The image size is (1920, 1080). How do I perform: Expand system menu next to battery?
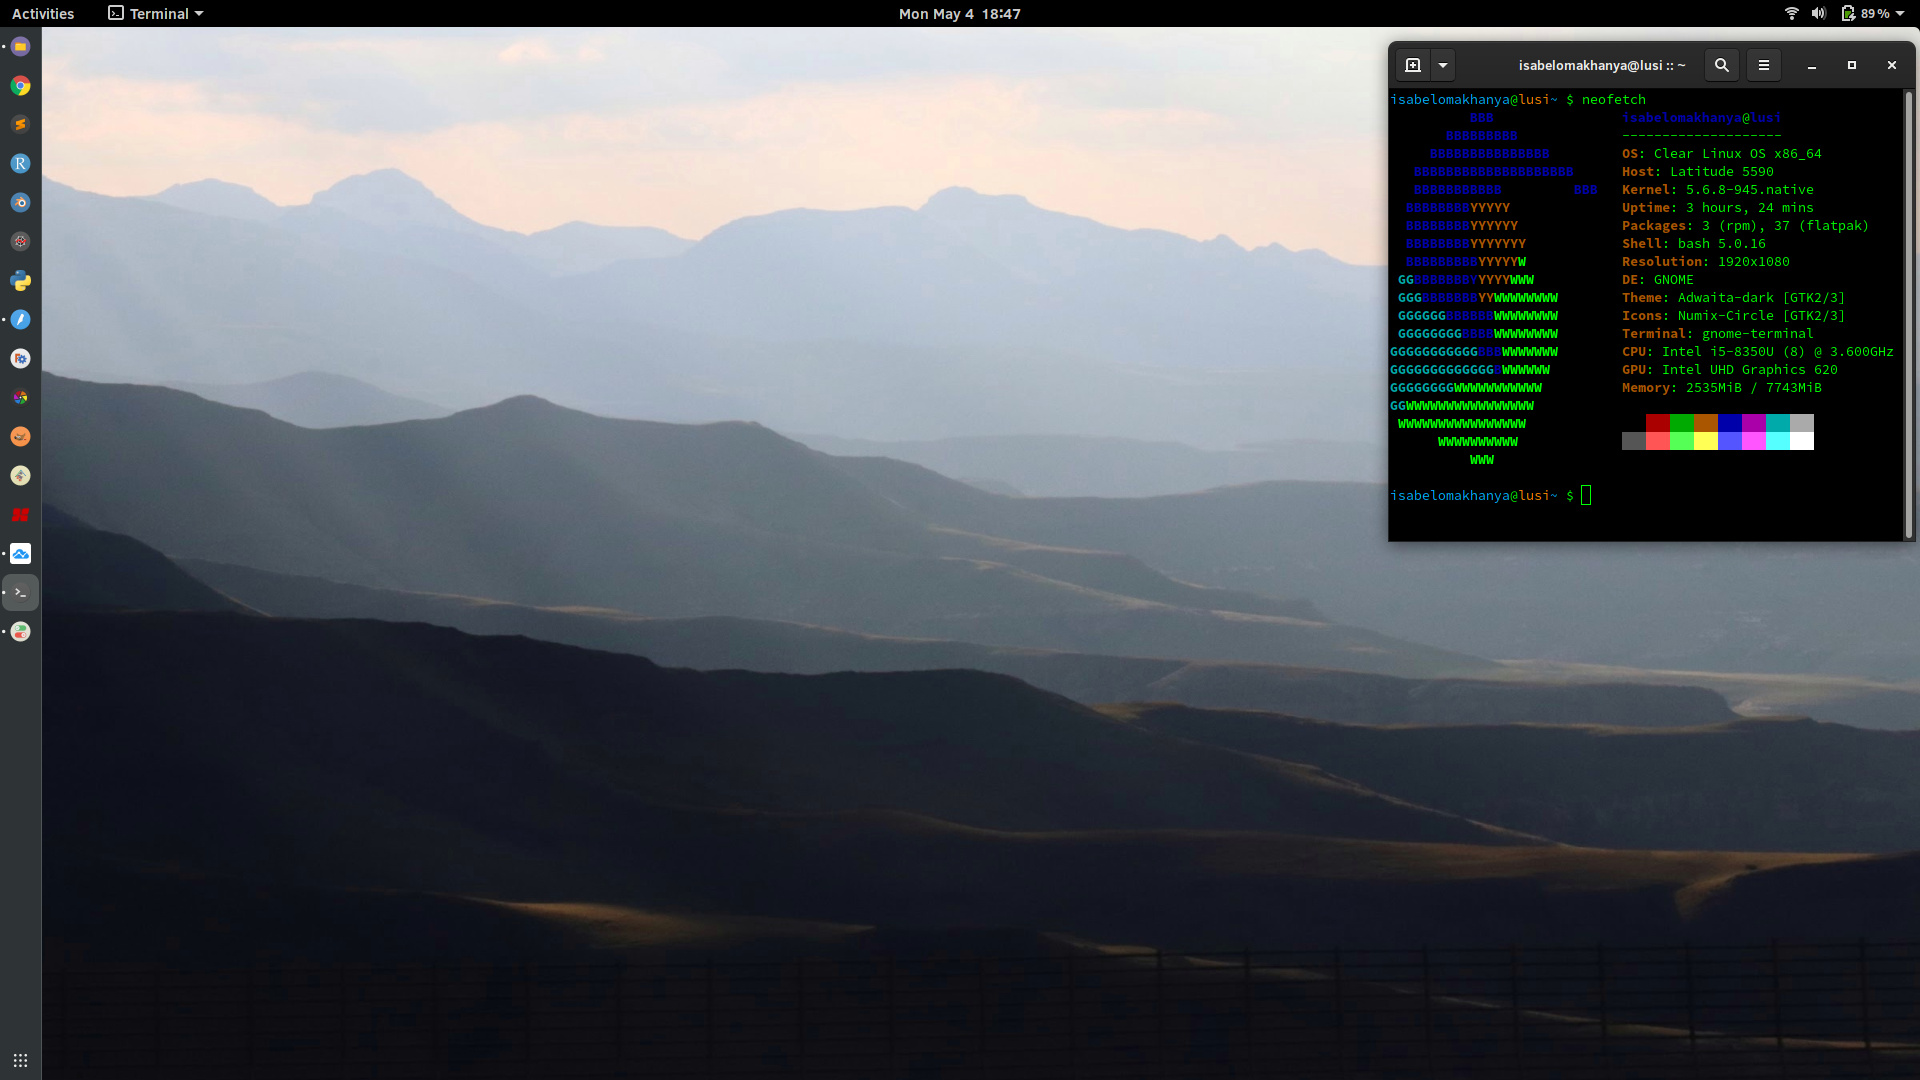pos(1899,14)
